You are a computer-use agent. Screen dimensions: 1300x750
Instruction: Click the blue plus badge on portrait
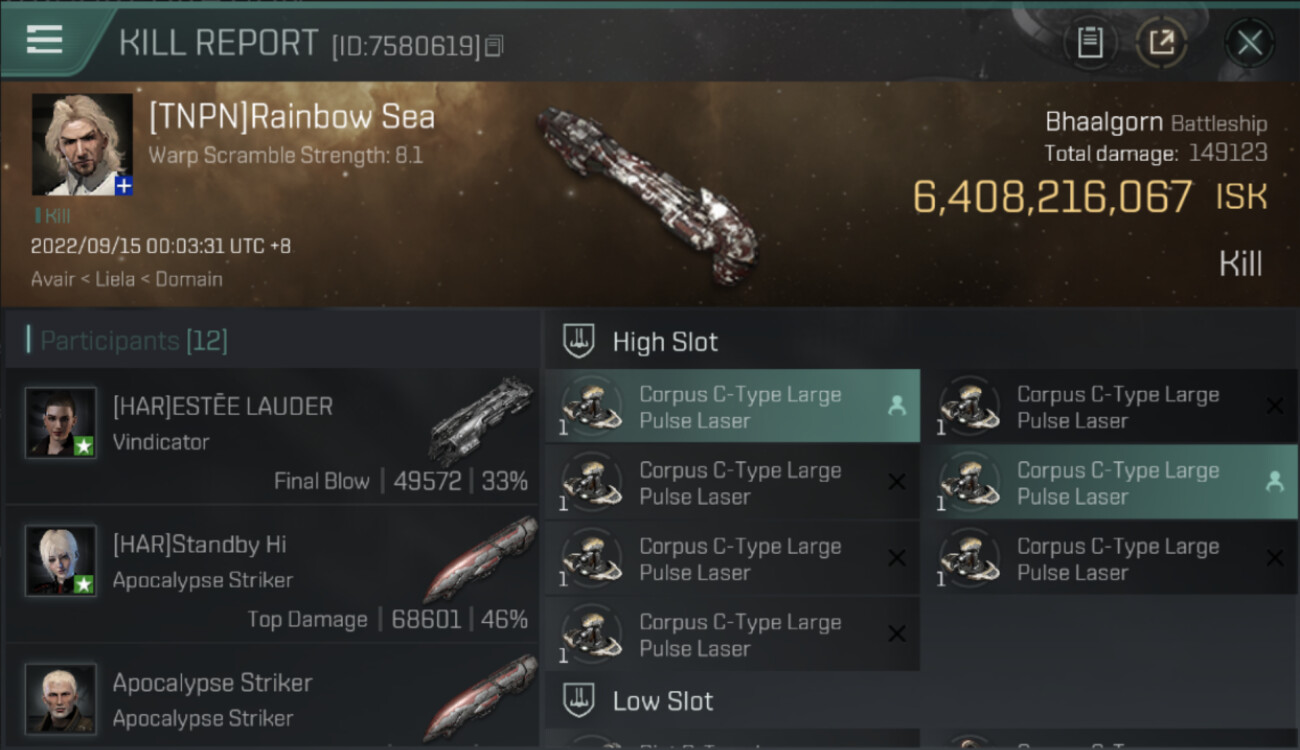pyautogui.click(x=123, y=186)
